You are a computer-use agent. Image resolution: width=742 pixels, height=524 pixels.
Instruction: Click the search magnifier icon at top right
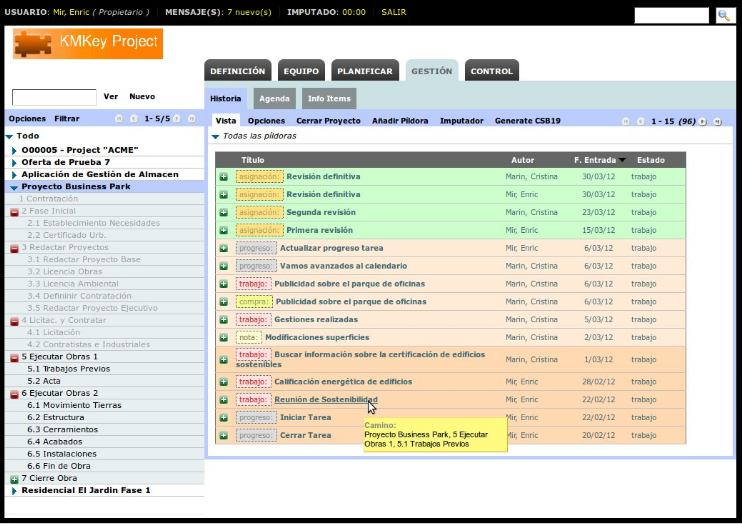(x=723, y=16)
